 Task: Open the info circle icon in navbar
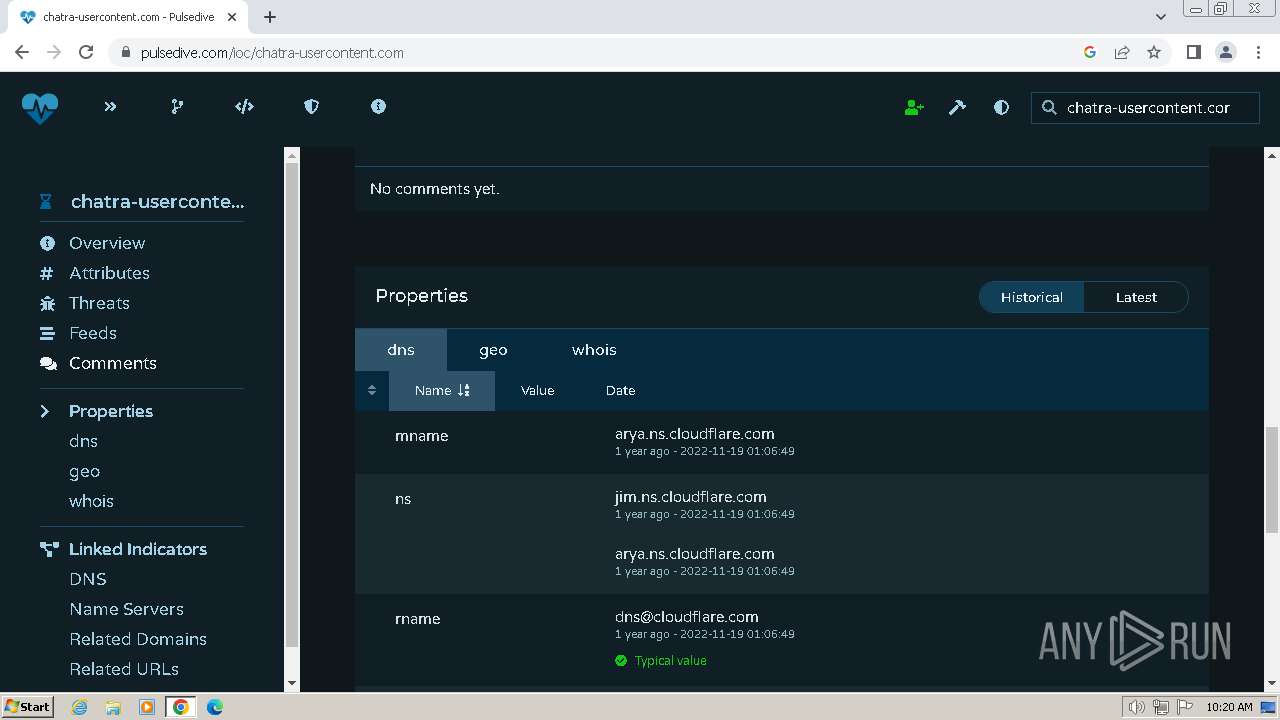tap(378, 106)
